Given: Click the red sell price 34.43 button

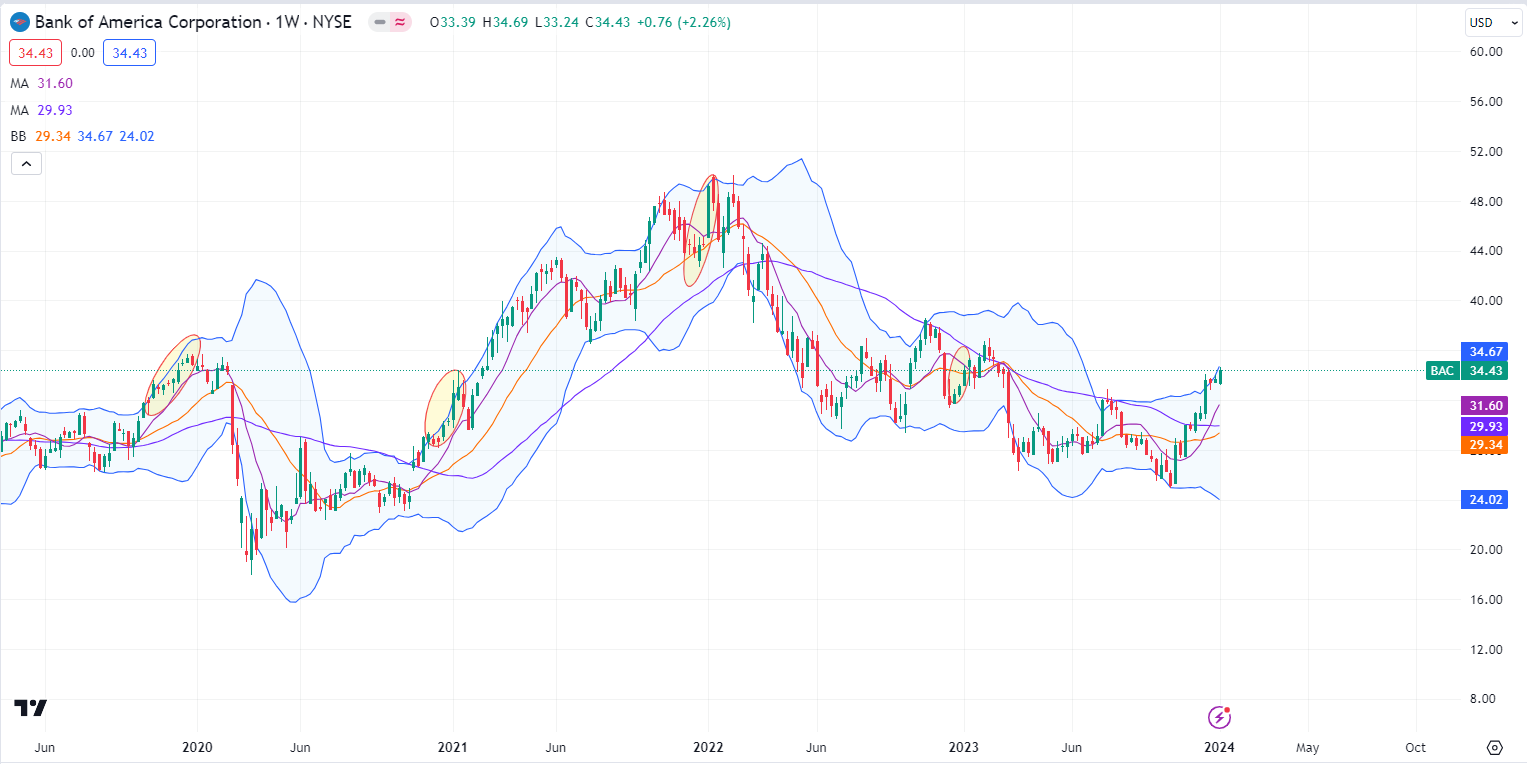Looking at the screenshot, I should (36, 53).
